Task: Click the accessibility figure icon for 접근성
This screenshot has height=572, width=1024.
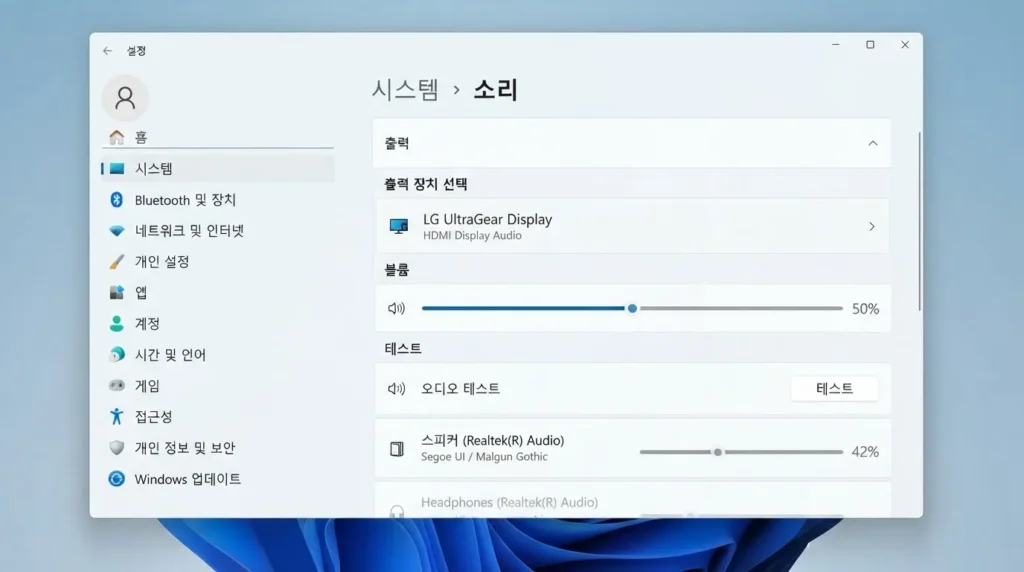Action: pyautogui.click(x=117, y=417)
